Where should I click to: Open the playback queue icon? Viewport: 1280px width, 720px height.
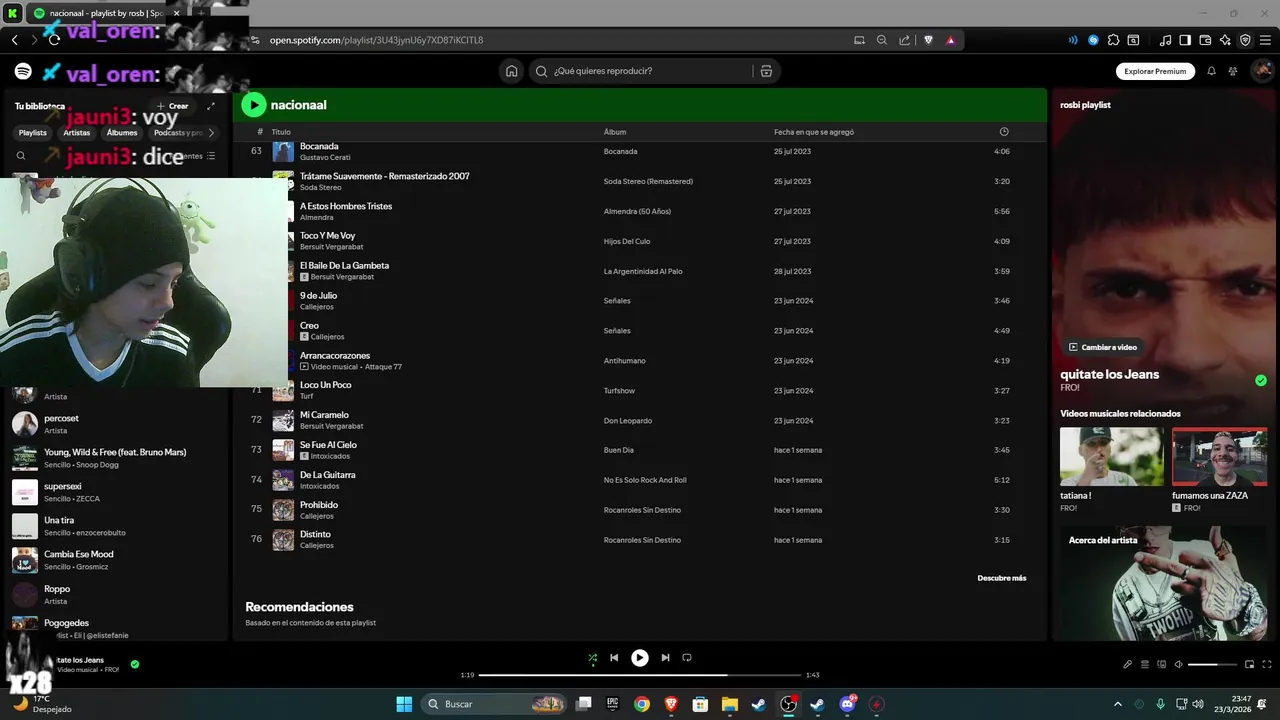click(x=1145, y=665)
